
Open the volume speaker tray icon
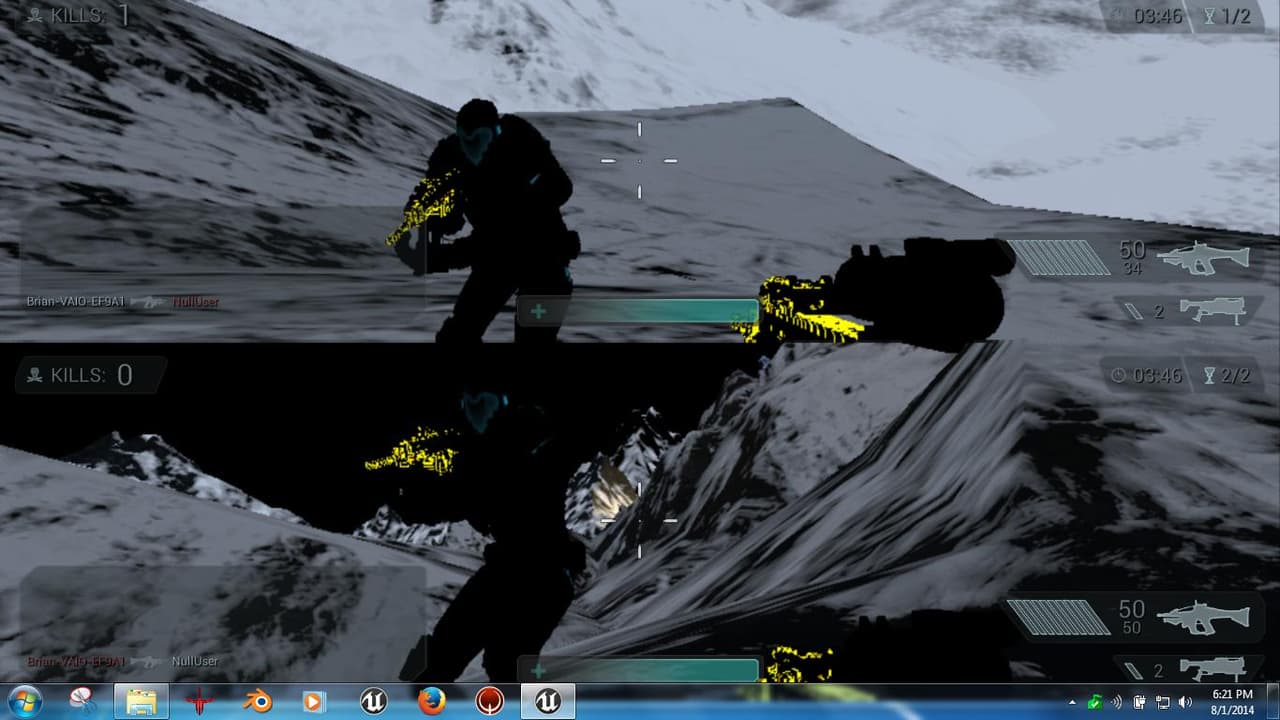1186,702
